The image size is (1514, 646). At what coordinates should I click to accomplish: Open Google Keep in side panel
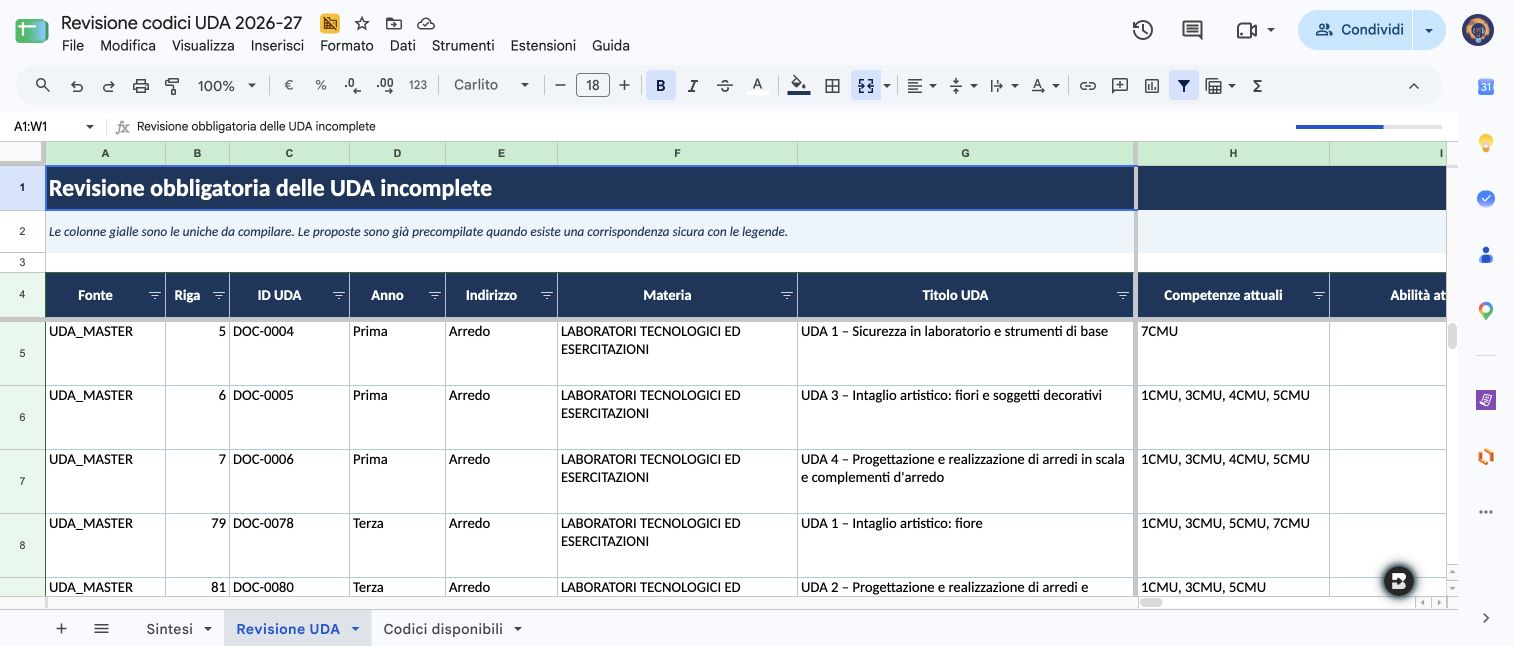click(1486, 143)
